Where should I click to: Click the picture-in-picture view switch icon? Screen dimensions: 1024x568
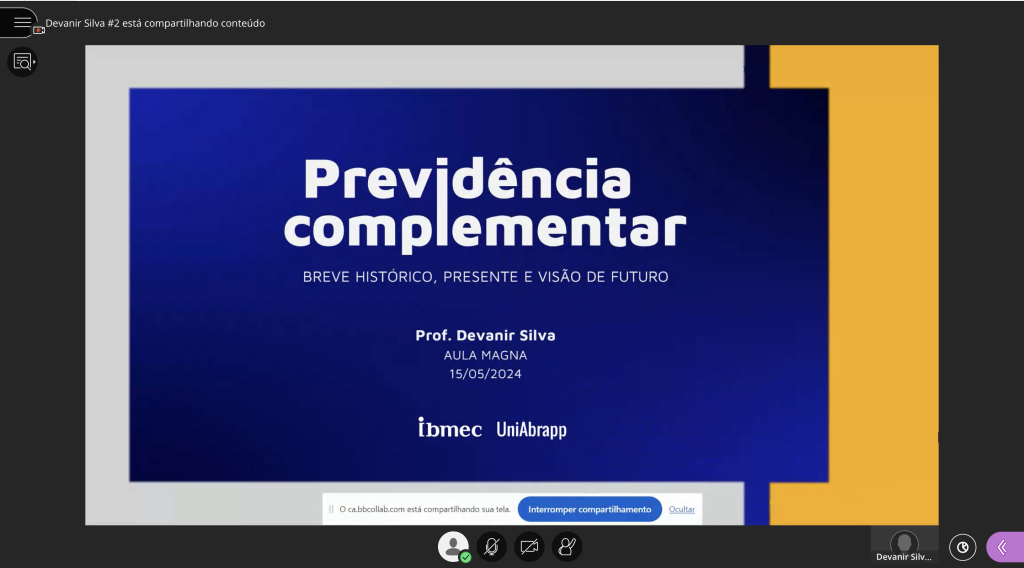click(963, 547)
